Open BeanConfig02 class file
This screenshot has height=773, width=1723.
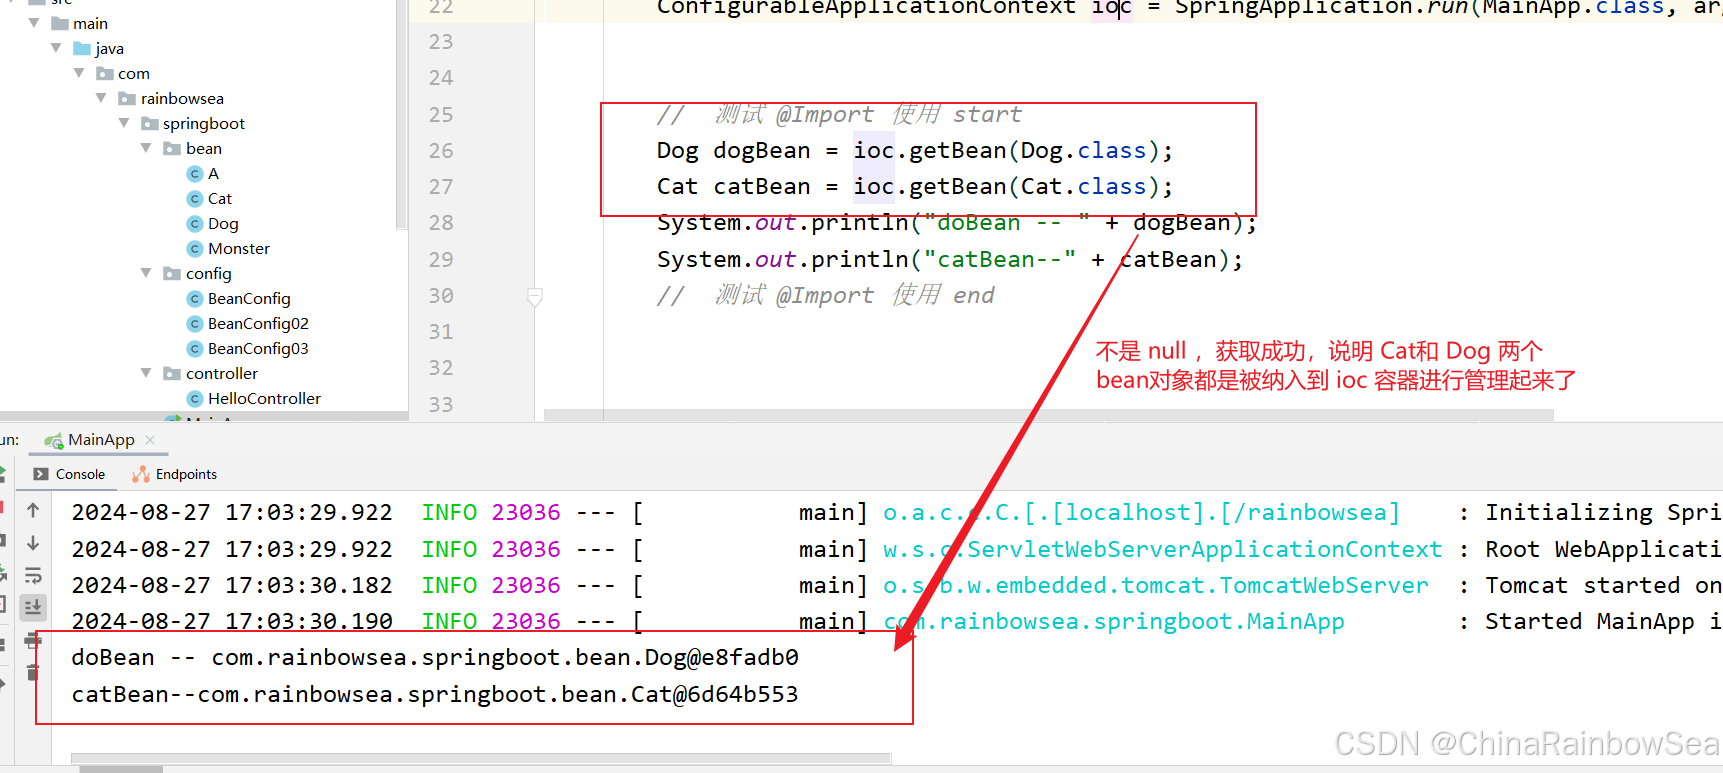(x=258, y=323)
